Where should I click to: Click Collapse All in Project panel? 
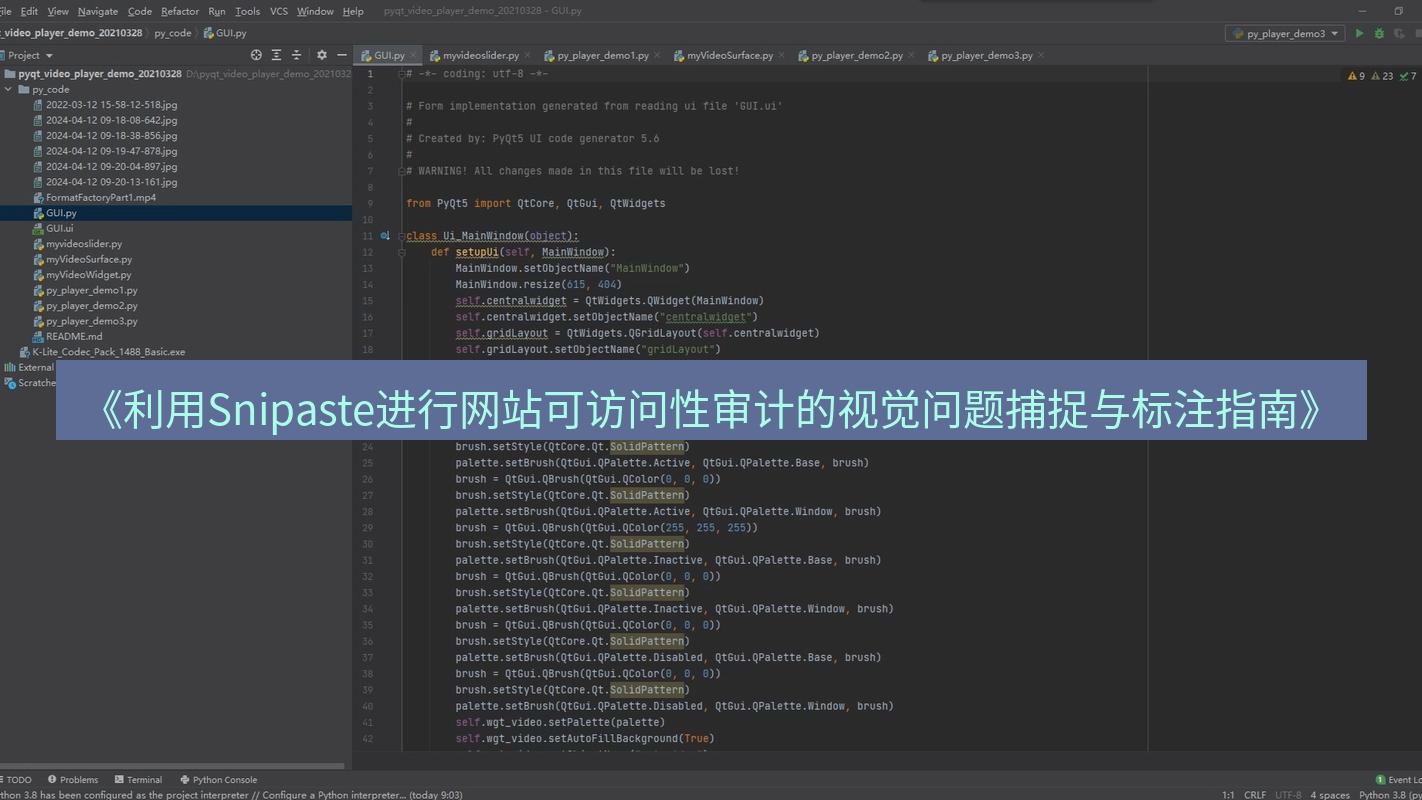click(297, 55)
